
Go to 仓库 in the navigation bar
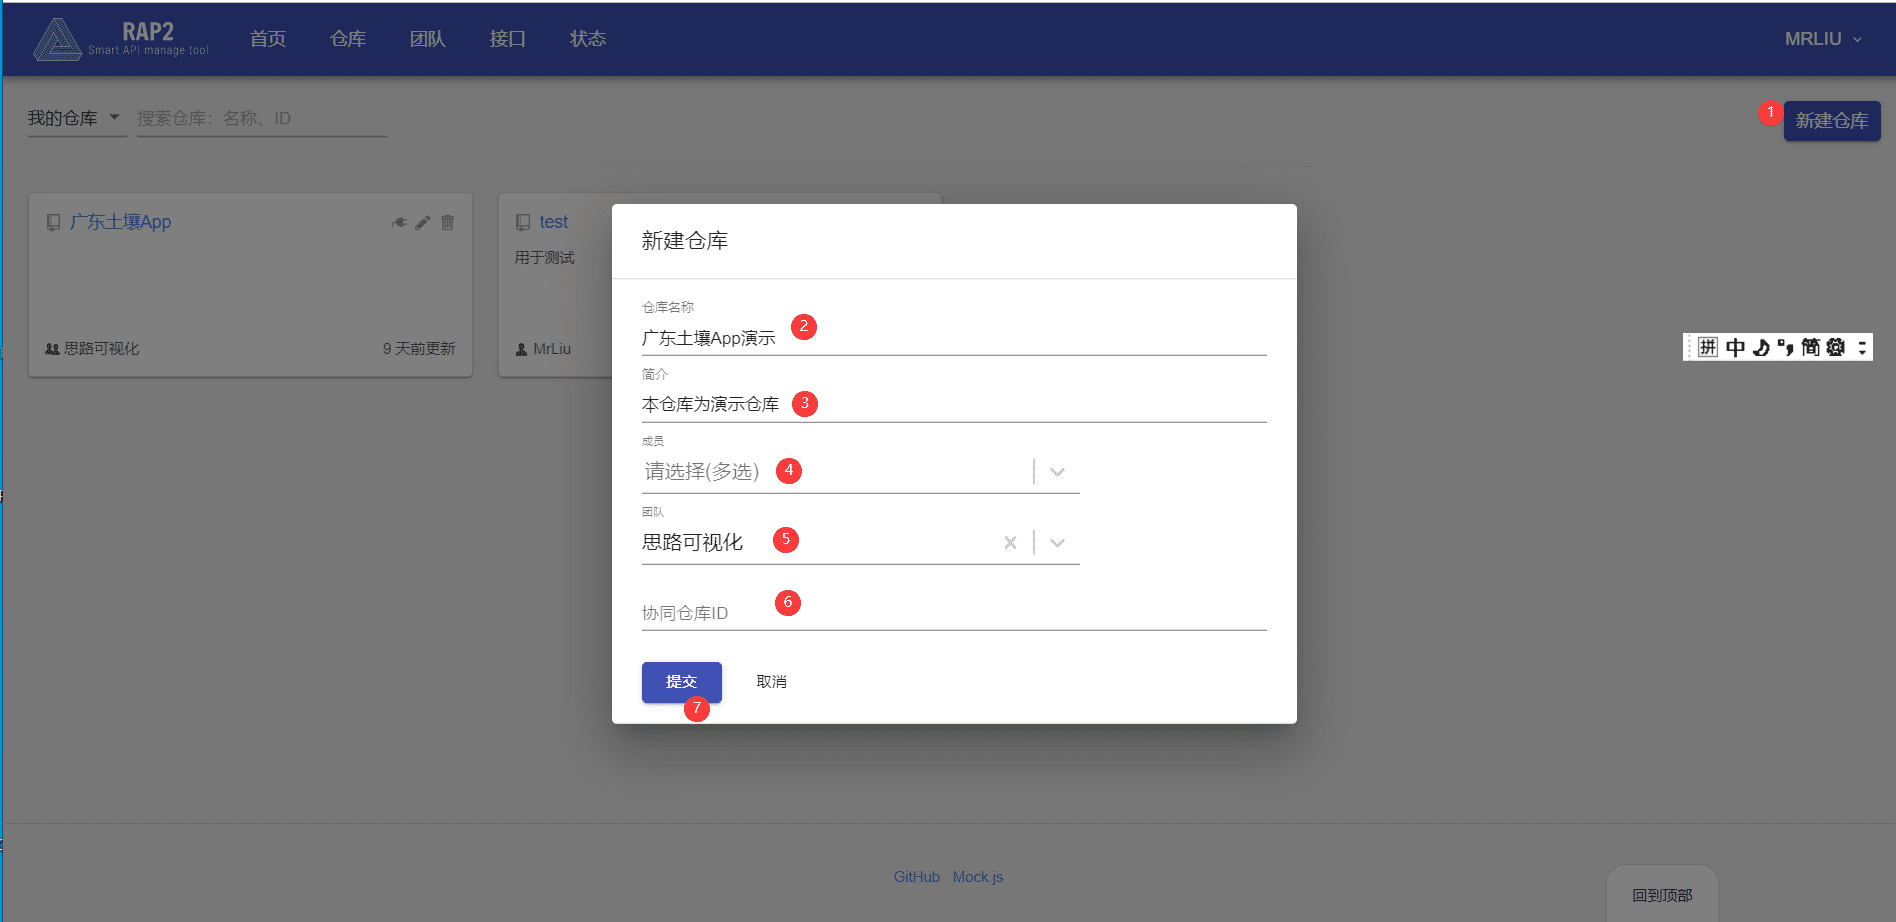(x=348, y=39)
